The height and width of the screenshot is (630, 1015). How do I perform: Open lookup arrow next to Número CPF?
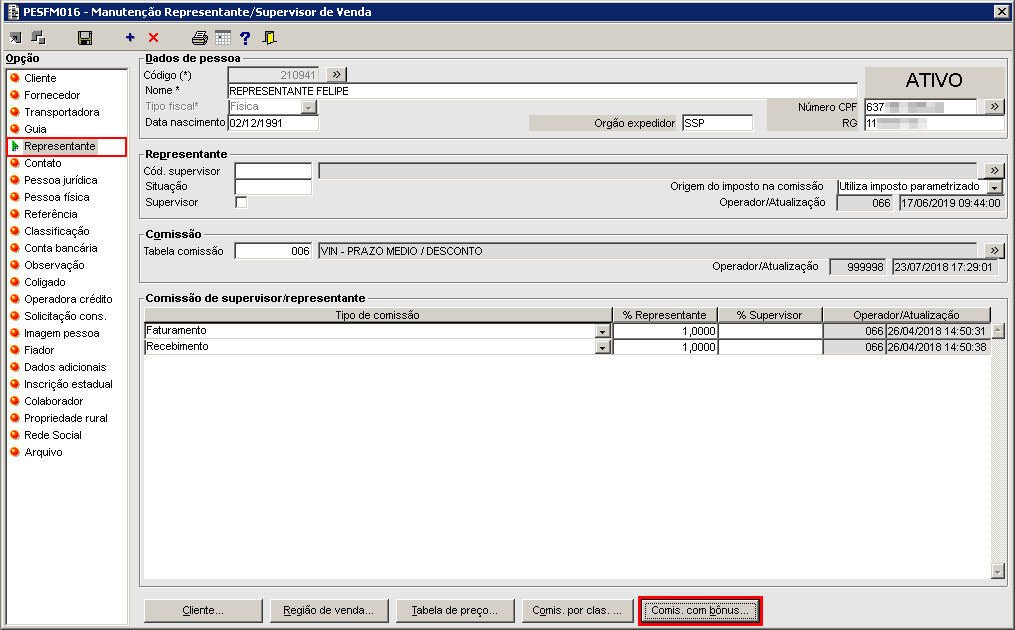994,106
